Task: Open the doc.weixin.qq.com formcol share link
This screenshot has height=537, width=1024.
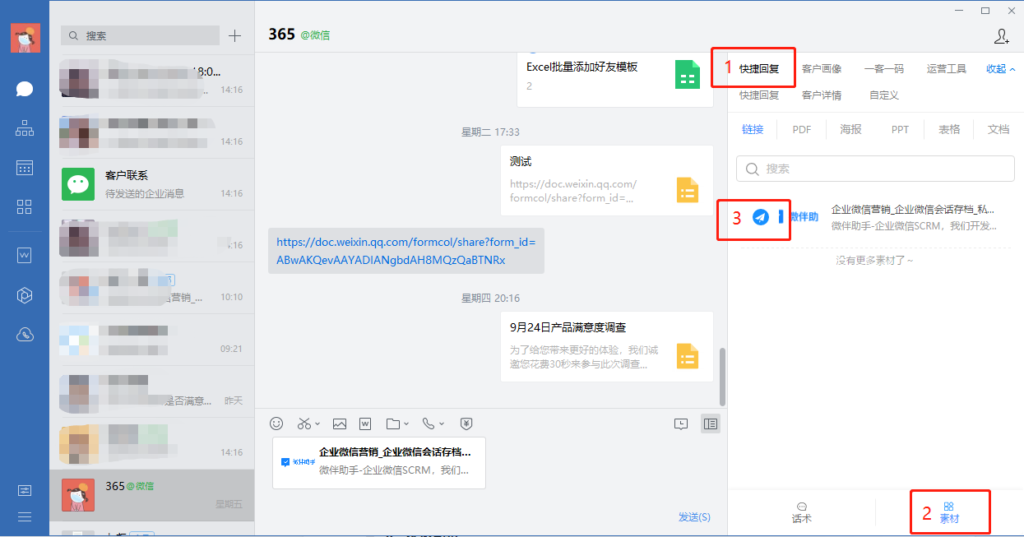Action: point(406,251)
